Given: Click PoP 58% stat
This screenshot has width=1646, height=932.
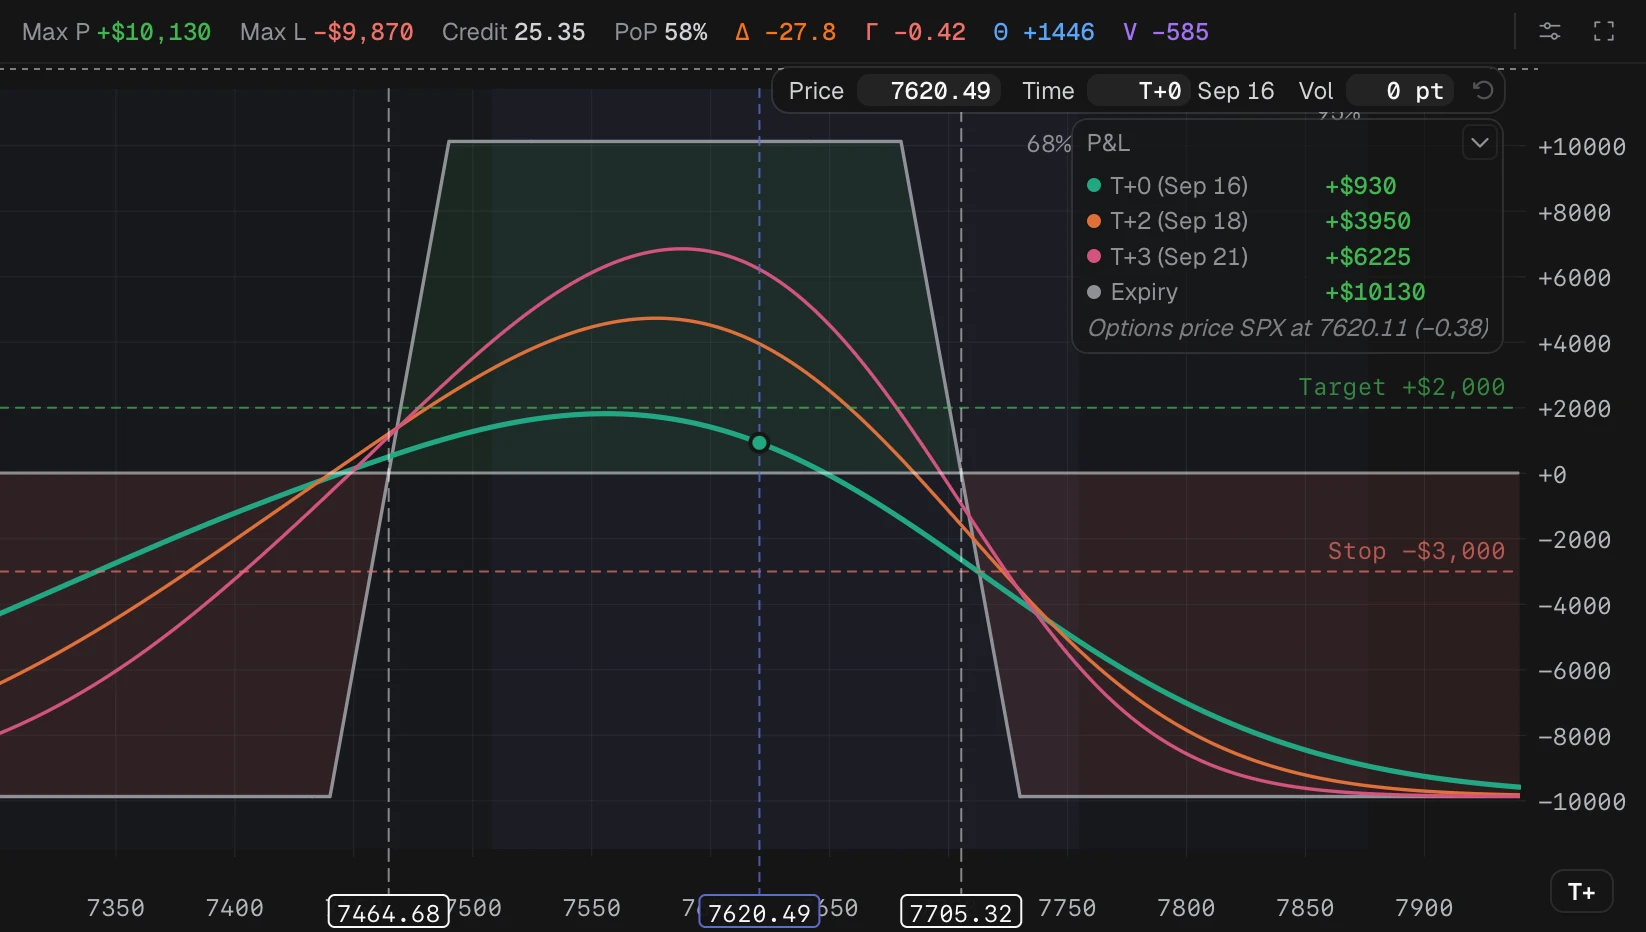Looking at the screenshot, I should coord(661,32).
